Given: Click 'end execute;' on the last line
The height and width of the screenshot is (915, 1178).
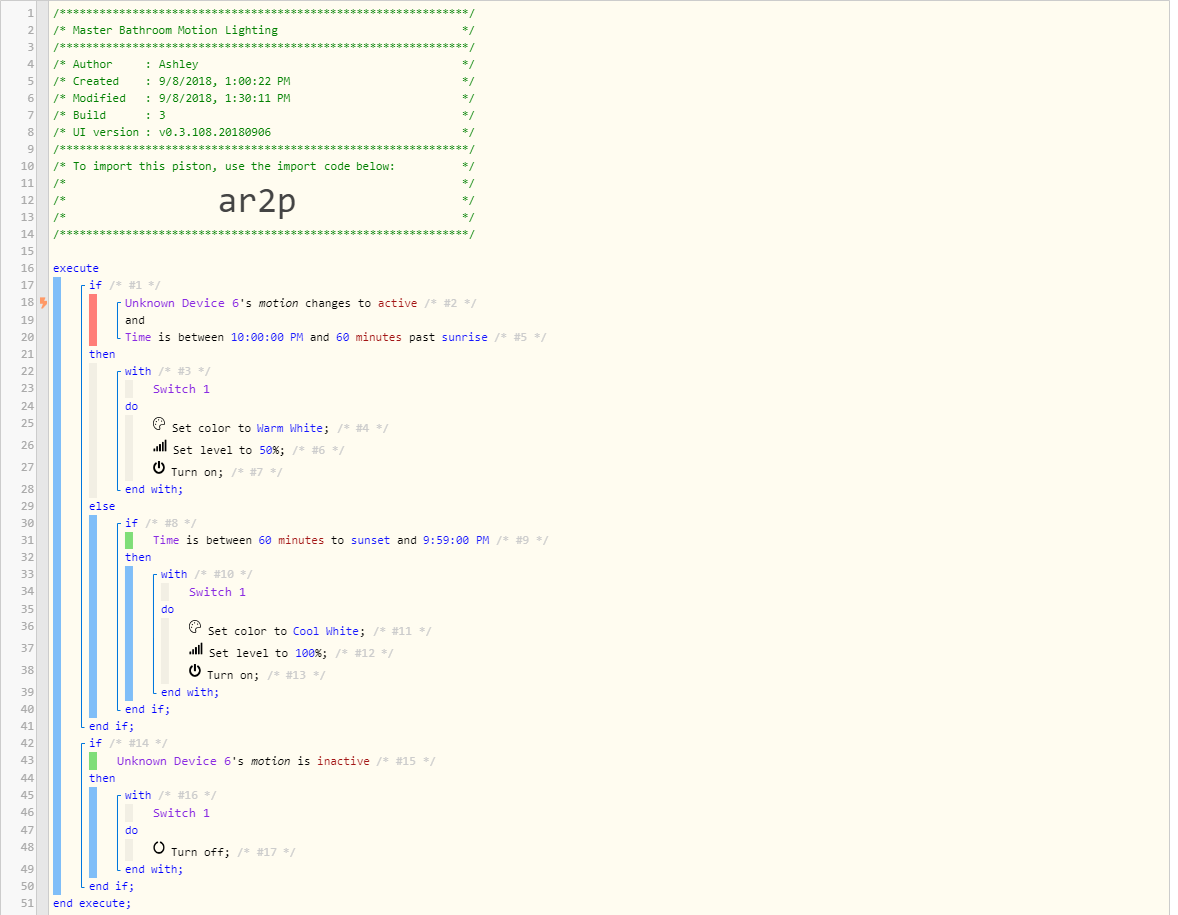Looking at the screenshot, I should (92, 903).
